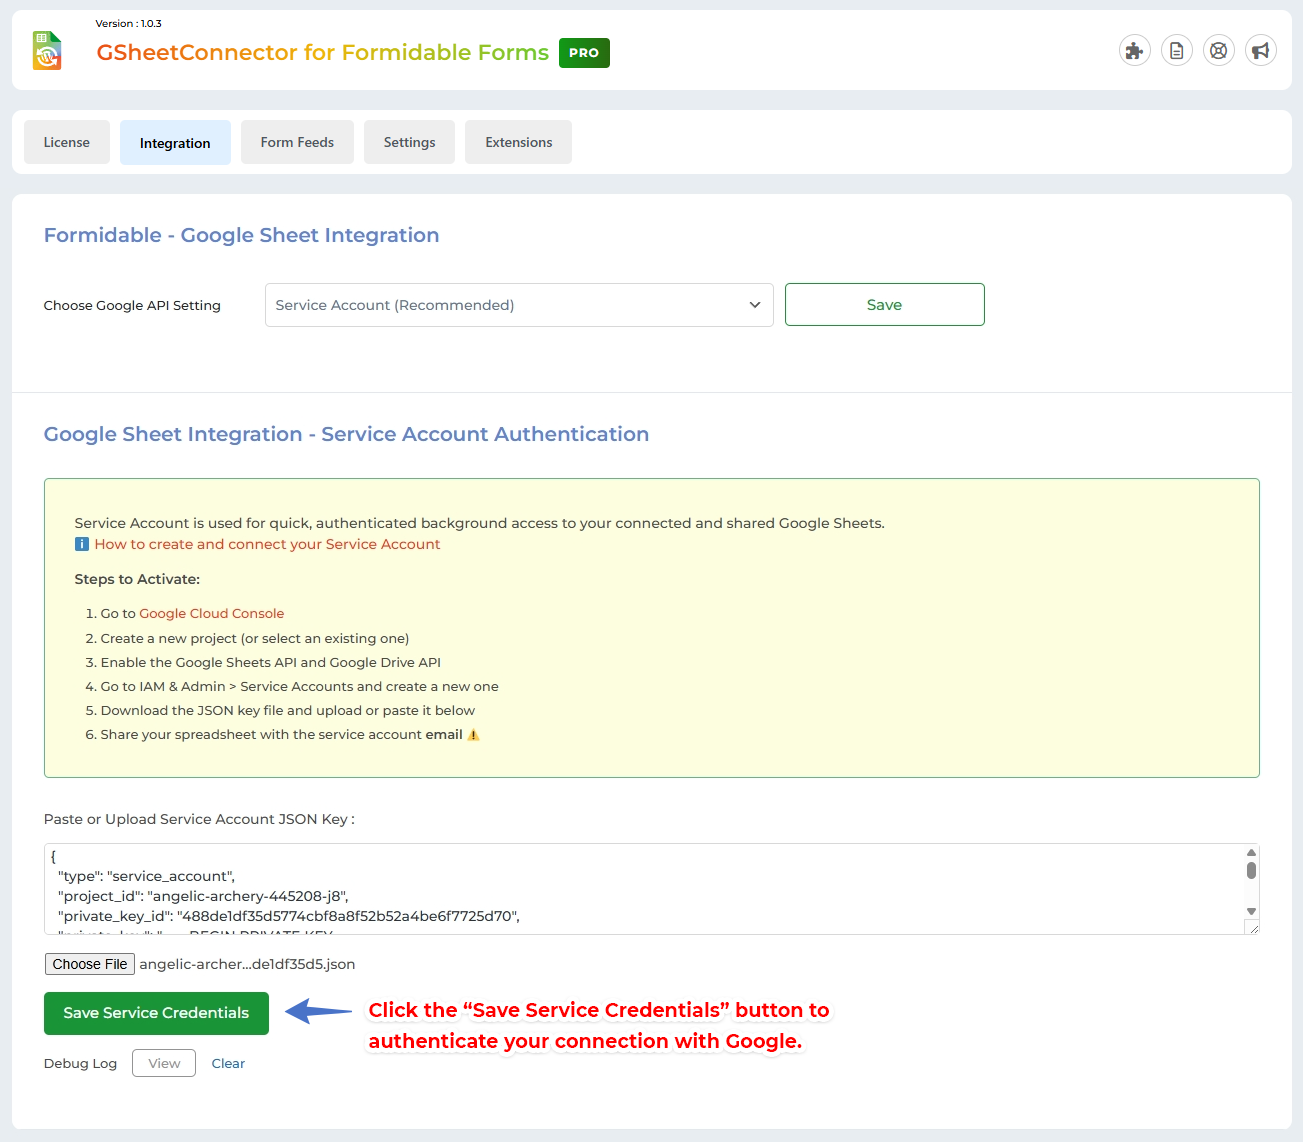Clear the Debug Log
Screen dimensions: 1303x1142
tap(228, 1063)
